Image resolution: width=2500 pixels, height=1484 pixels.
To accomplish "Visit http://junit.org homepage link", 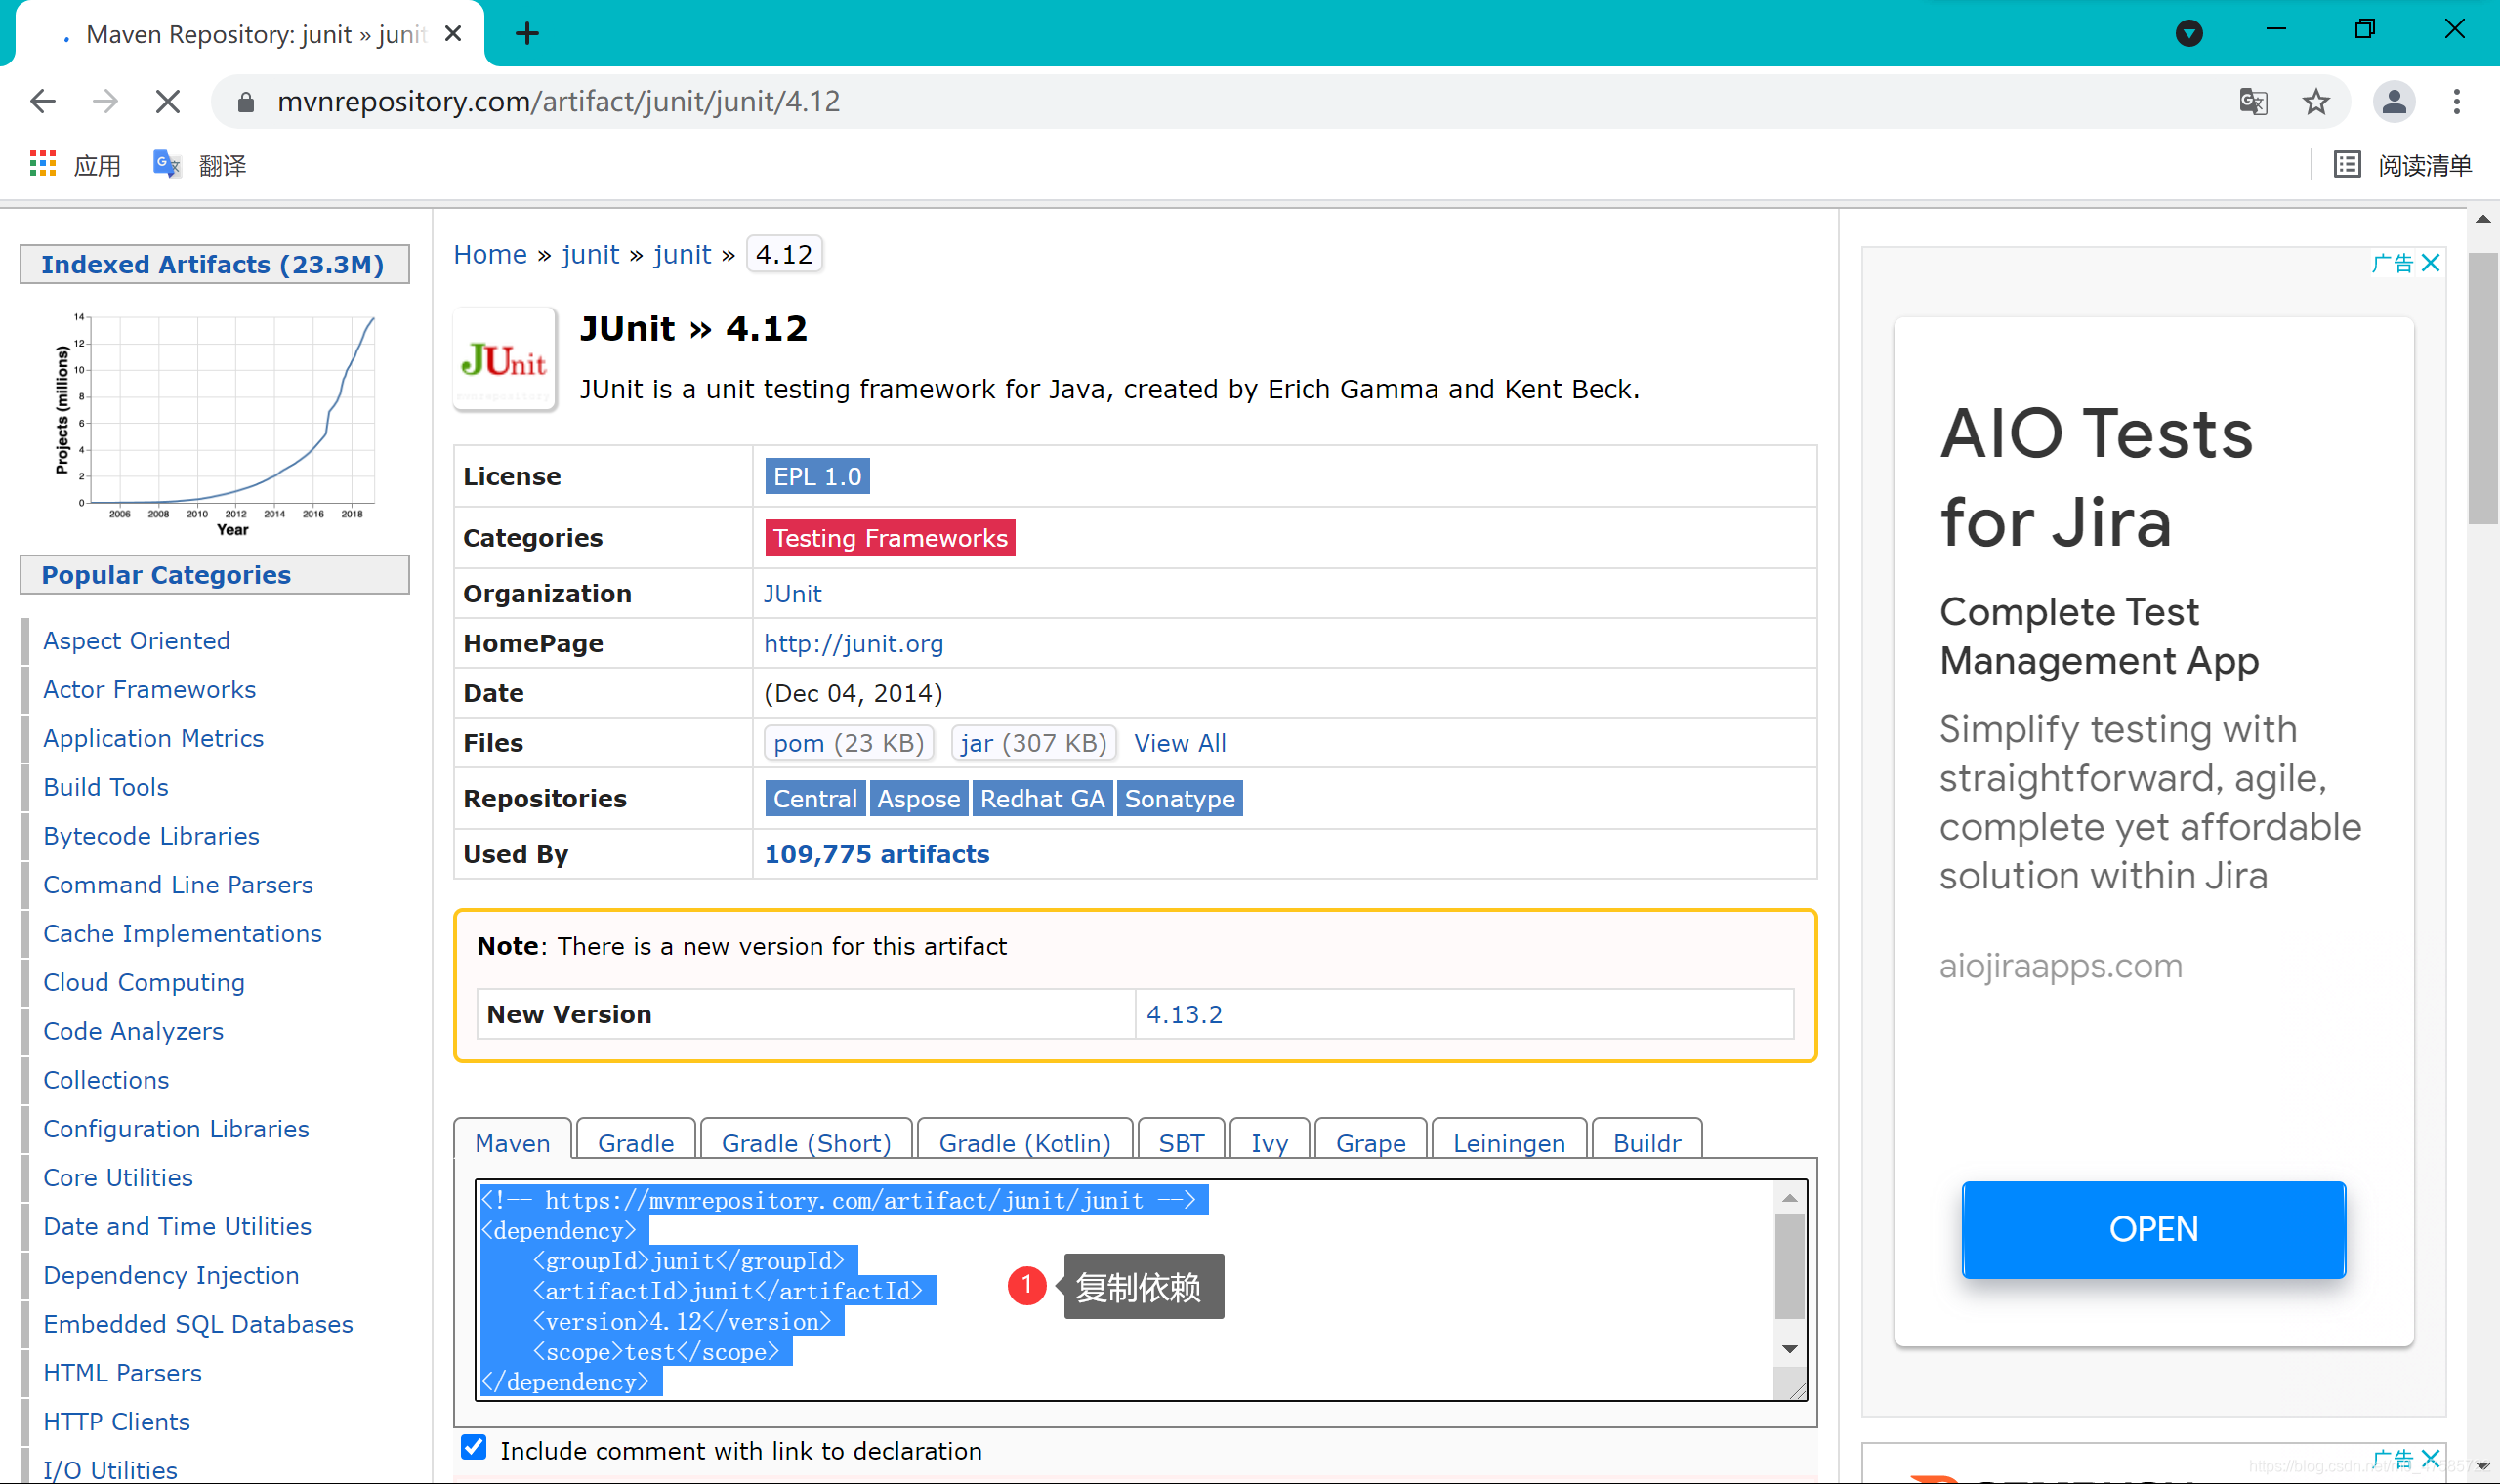I will [854, 643].
